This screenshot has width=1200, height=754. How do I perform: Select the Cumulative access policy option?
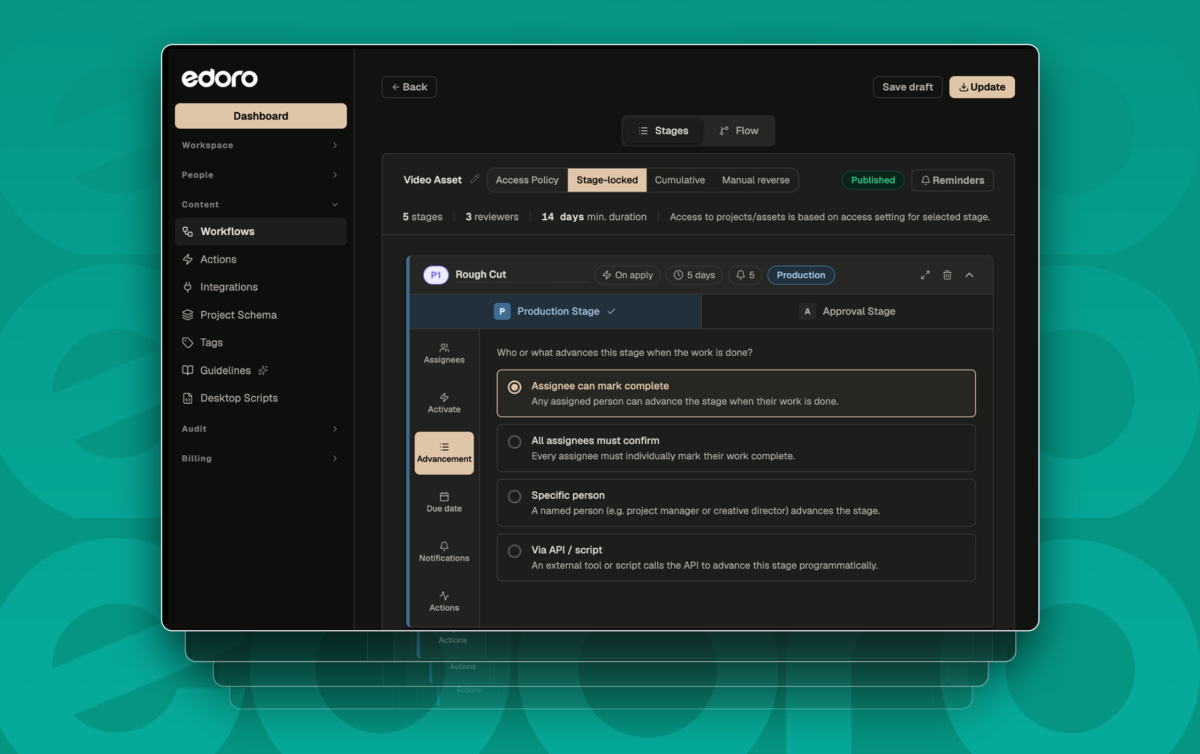pyautogui.click(x=680, y=180)
